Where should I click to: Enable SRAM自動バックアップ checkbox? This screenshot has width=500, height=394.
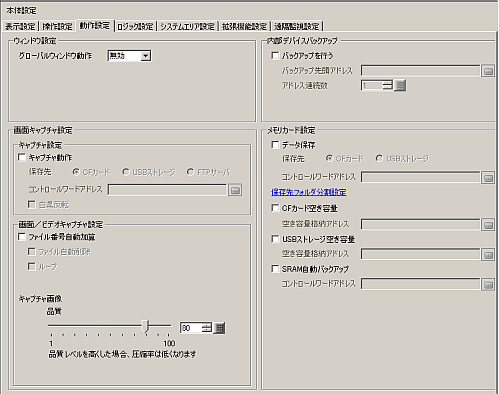point(275,269)
